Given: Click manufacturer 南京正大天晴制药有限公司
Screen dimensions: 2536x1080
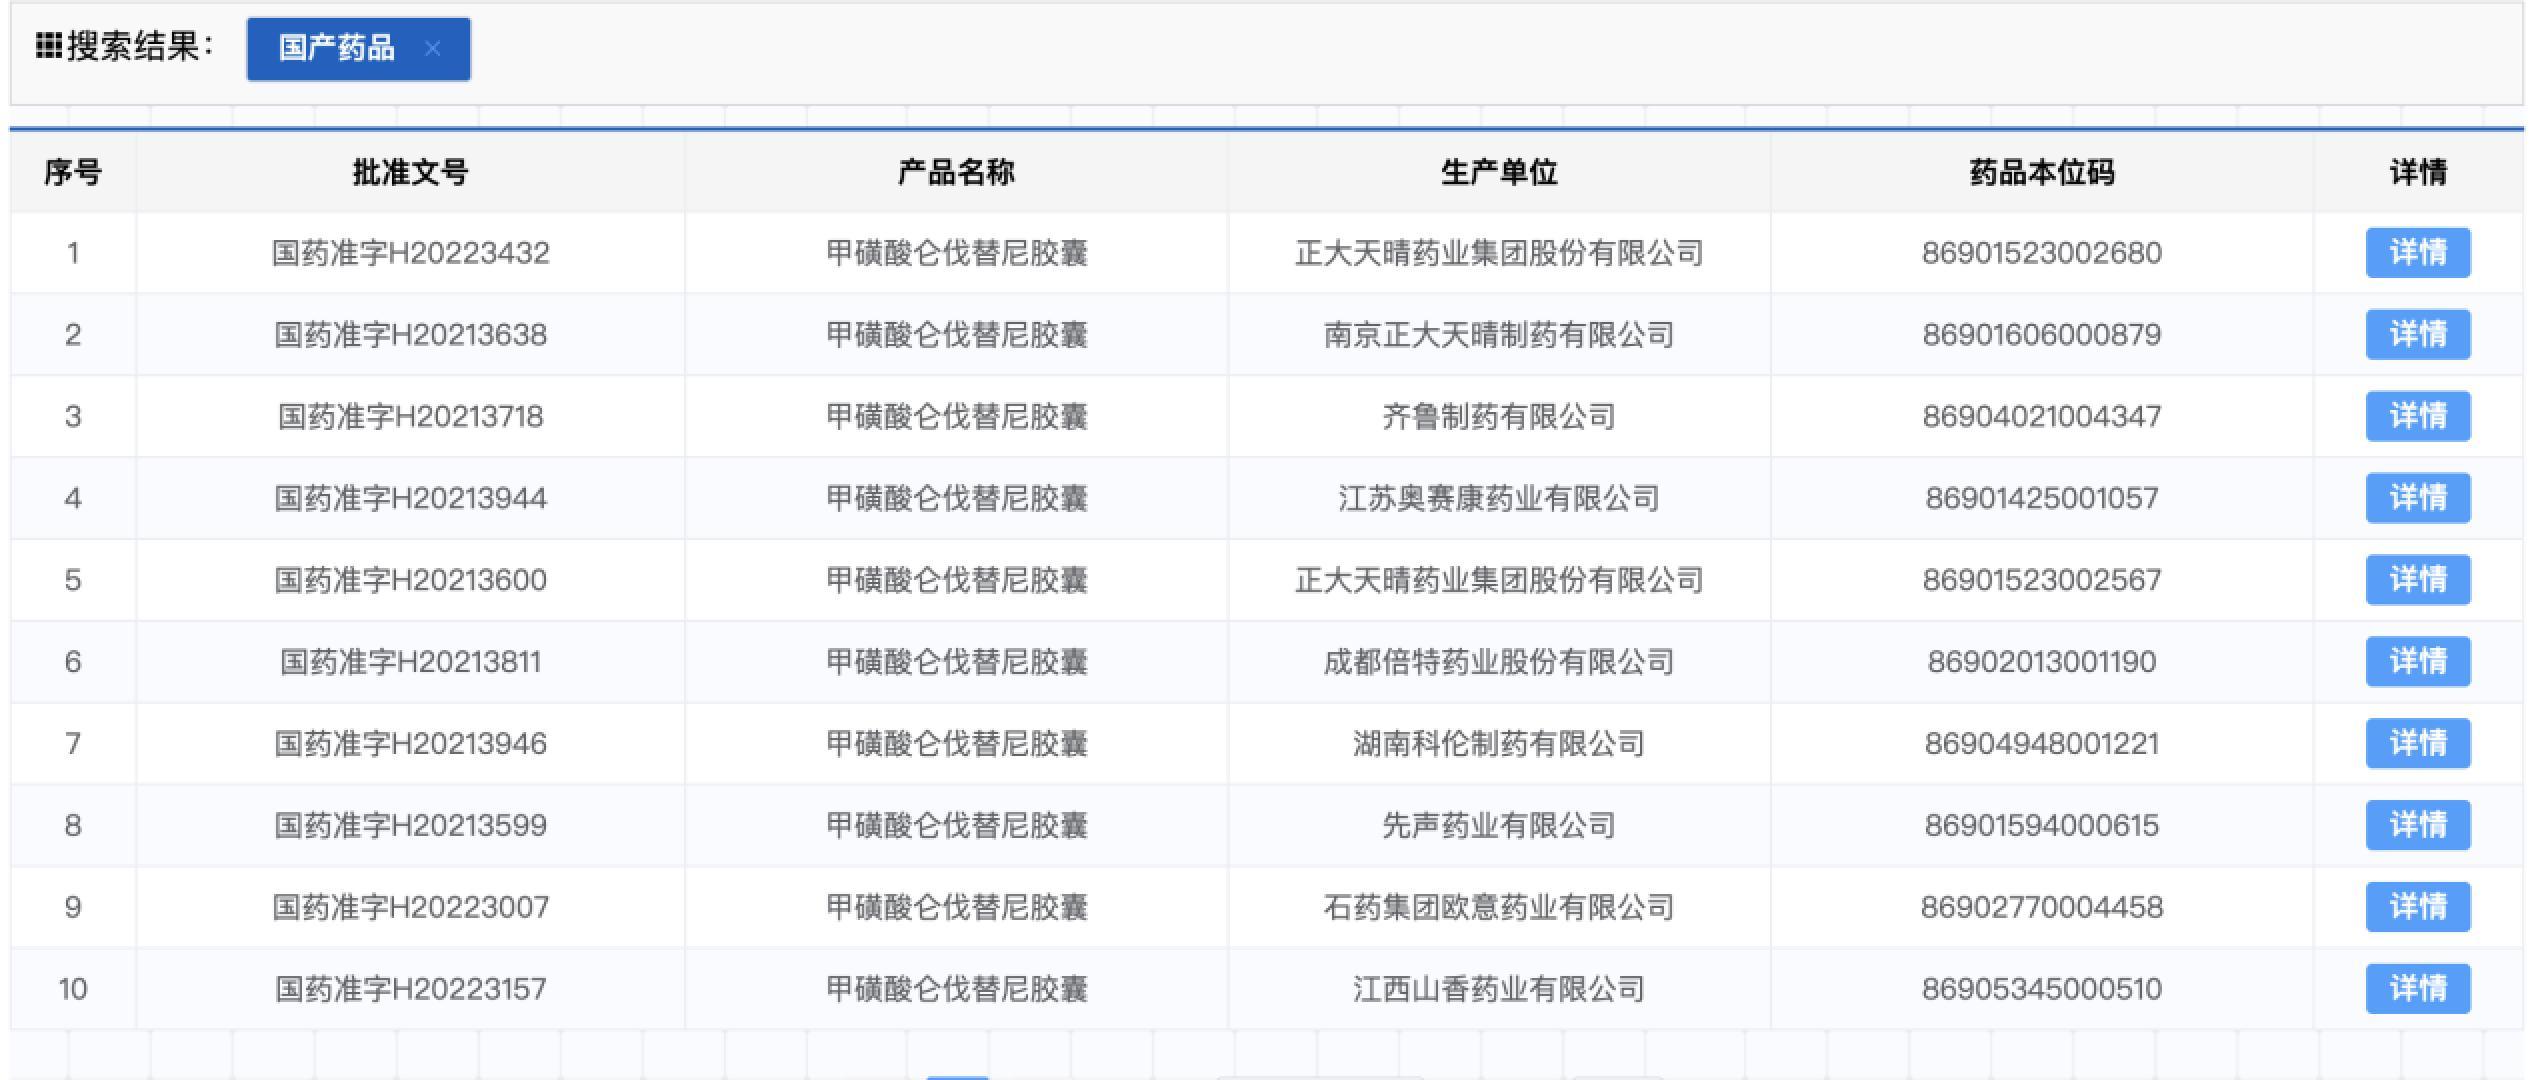Looking at the screenshot, I should [x=1499, y=335].
